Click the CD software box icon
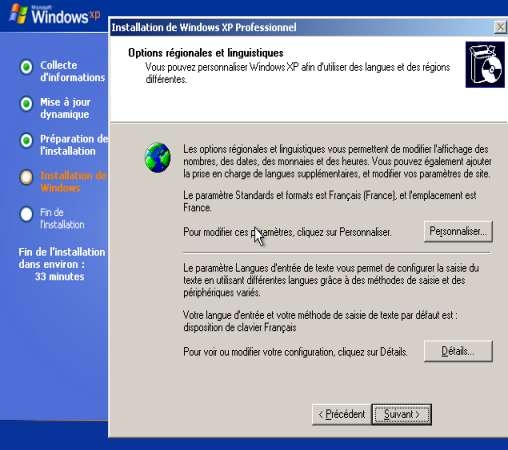Screen dimensions: 508x450 pyautogui.click(x=485, y=65)
